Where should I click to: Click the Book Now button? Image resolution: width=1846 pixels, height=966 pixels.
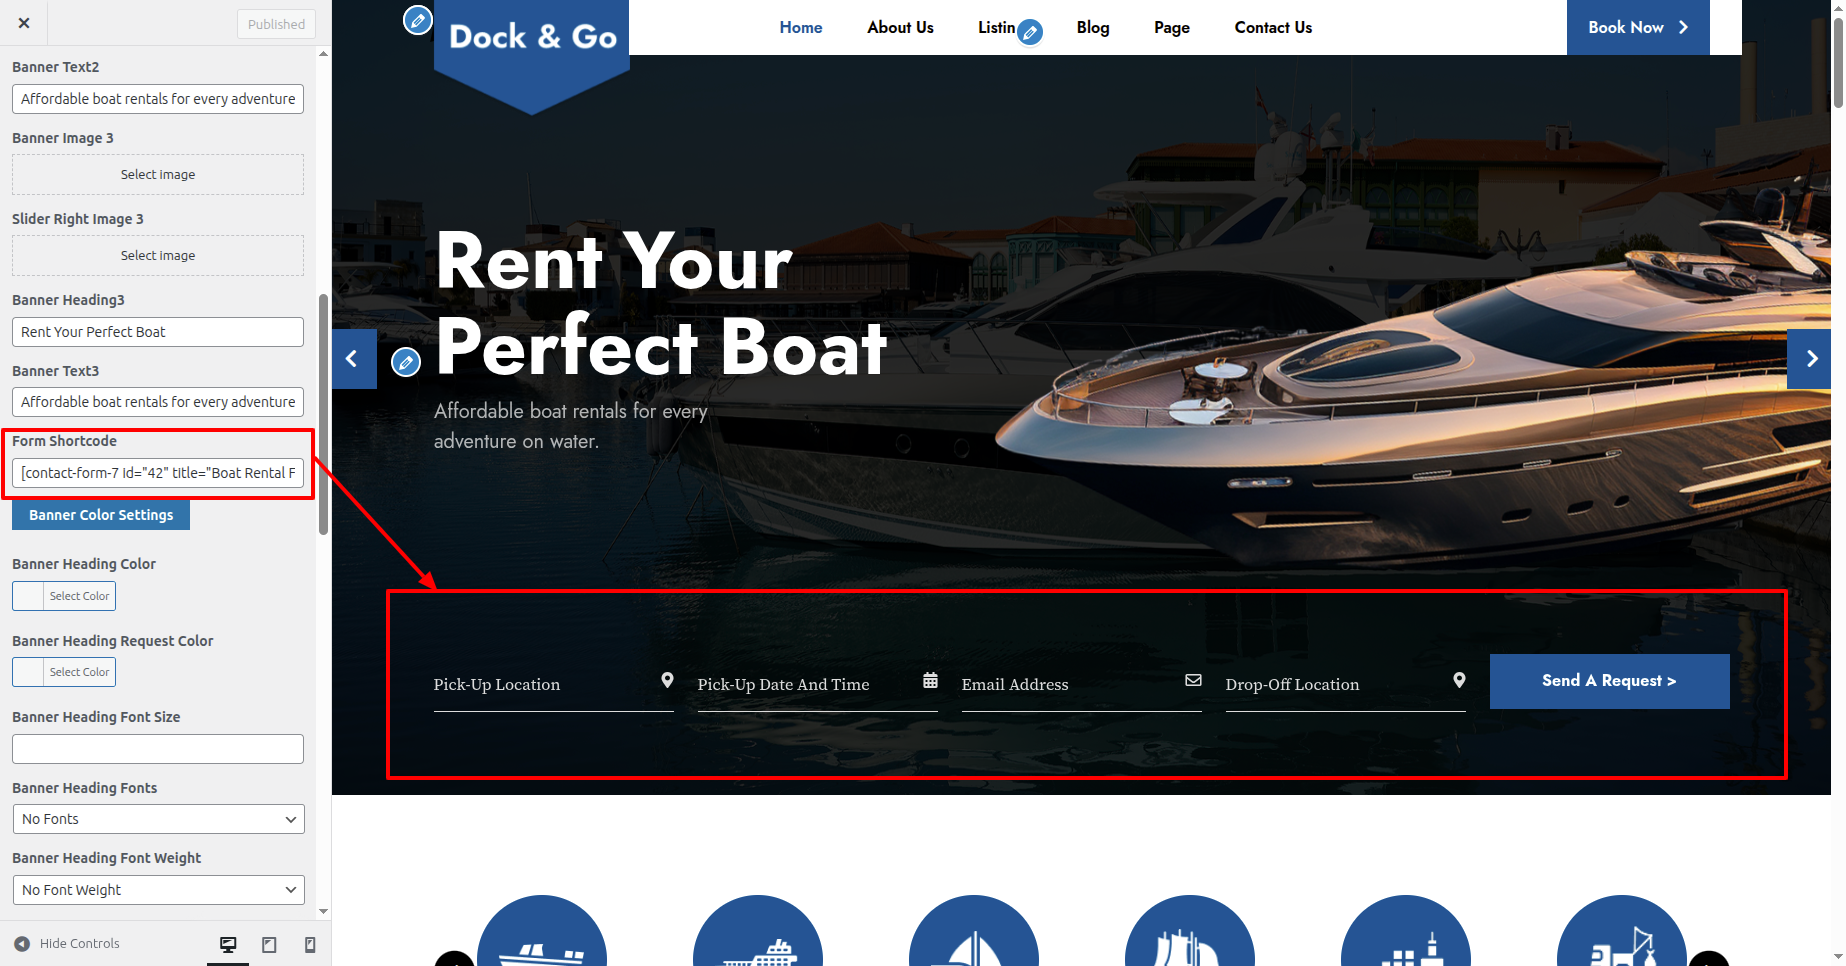1638,27
